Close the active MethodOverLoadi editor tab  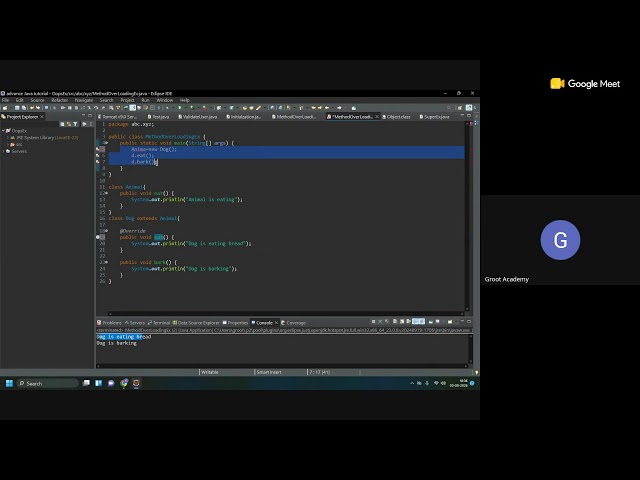click(x=377, y=117)
